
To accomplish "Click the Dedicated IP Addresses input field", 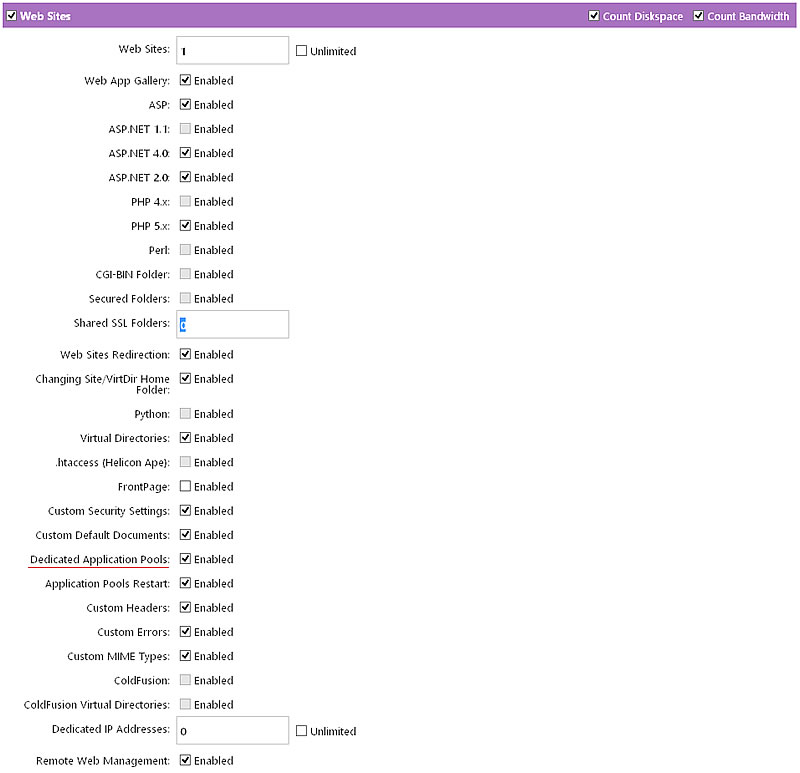I will (233, 730).
